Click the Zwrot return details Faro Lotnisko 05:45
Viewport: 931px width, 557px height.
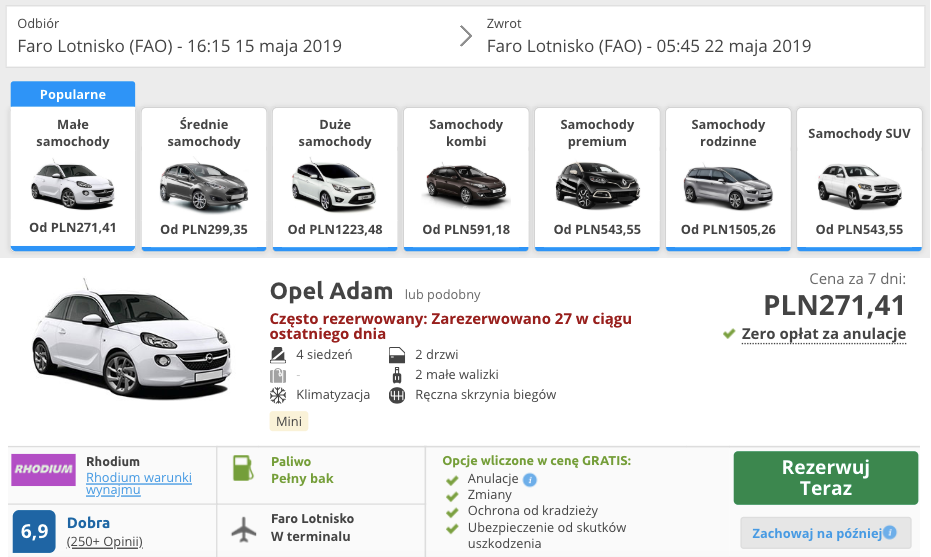tap(649, 37)
